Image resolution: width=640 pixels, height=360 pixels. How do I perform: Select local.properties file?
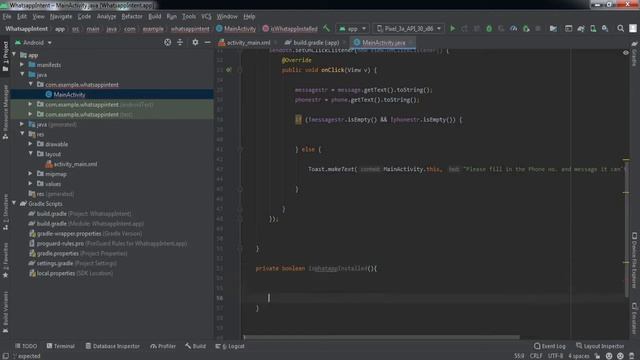click(56, 273)
